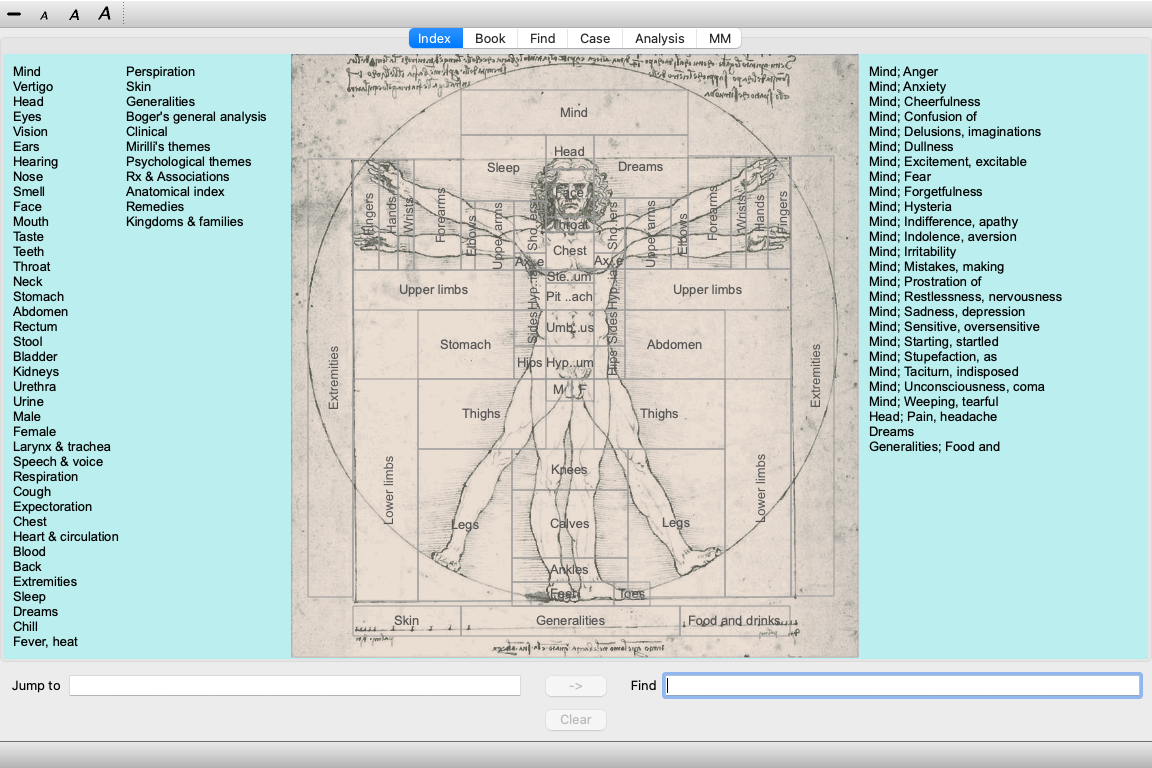Select Mind; Sadness, depression rubric
The width and height of the screenshot is (1152, 768).
click(x=946, y=312)
